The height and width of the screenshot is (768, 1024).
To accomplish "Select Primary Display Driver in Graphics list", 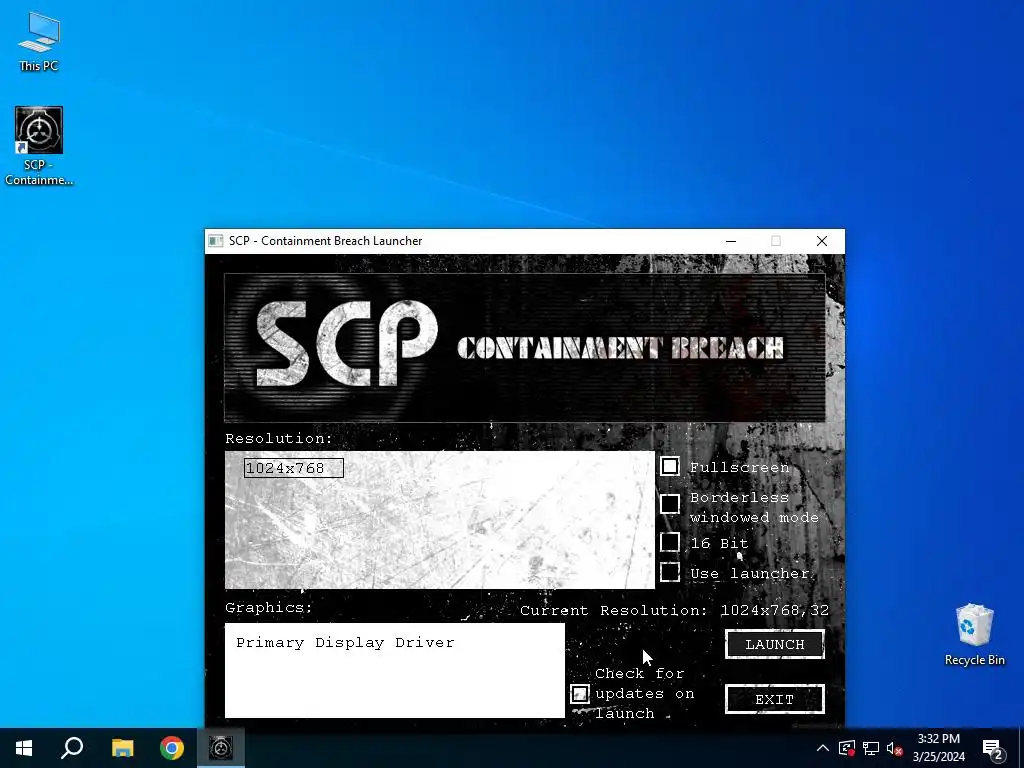I will [345, 643].
